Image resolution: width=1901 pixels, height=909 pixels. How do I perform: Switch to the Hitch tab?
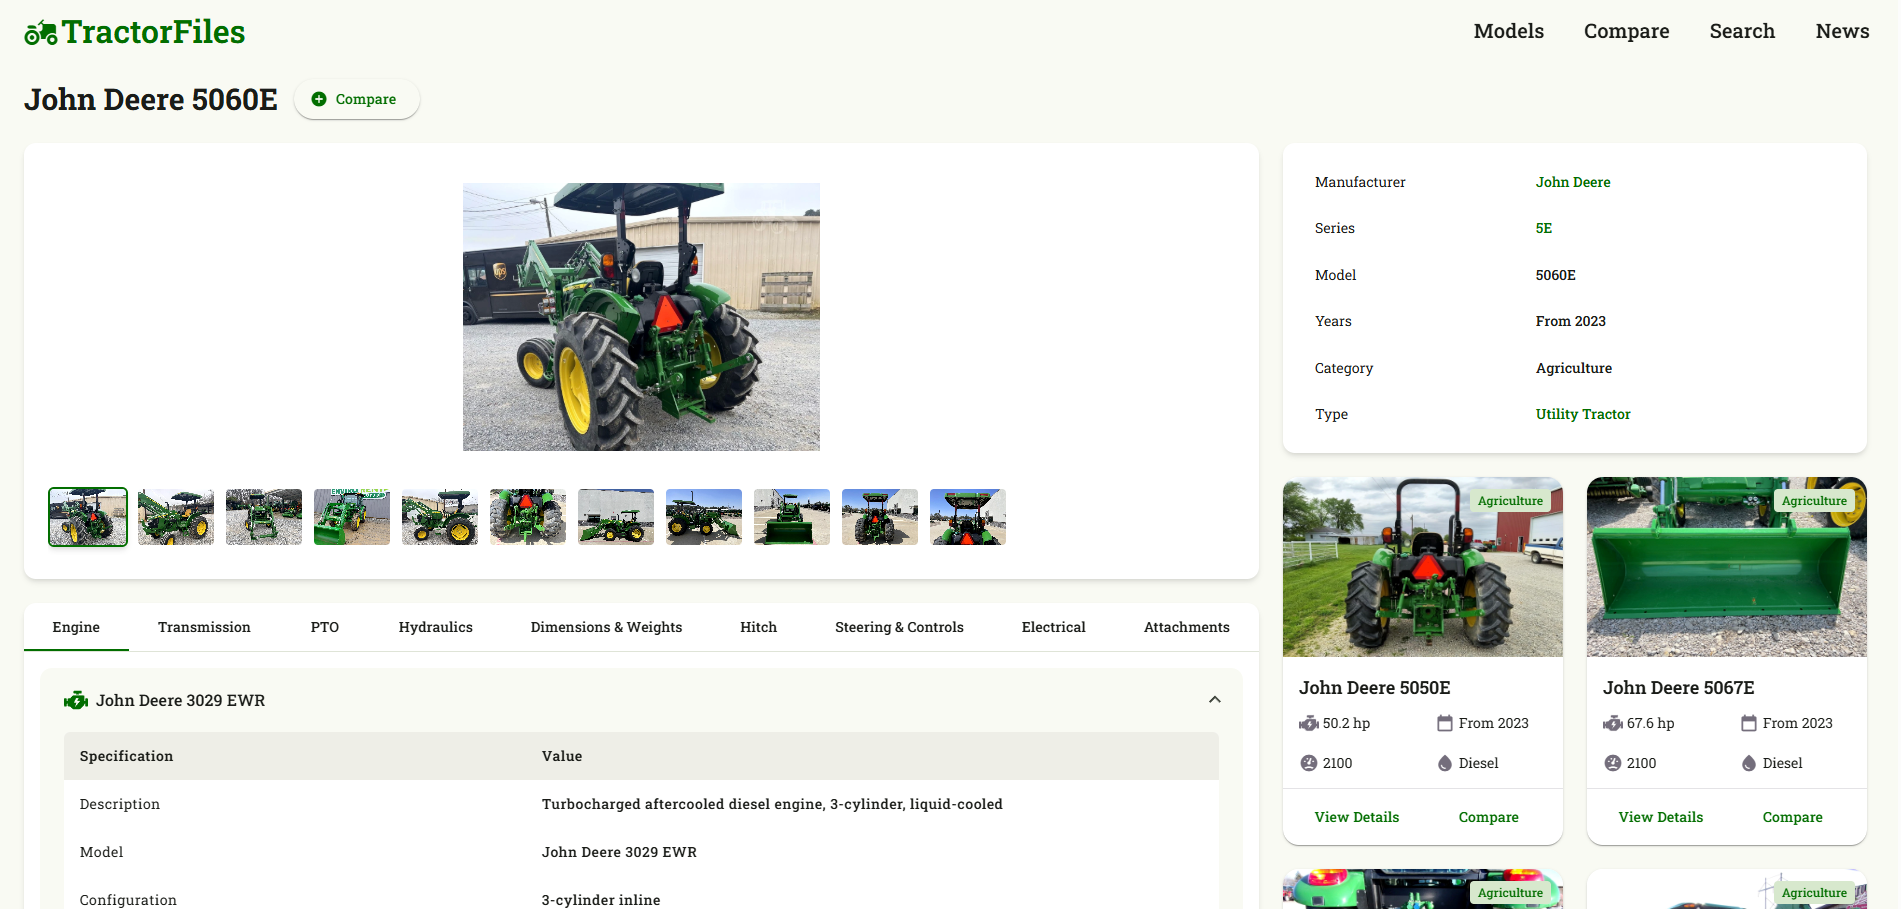(758, 627)
